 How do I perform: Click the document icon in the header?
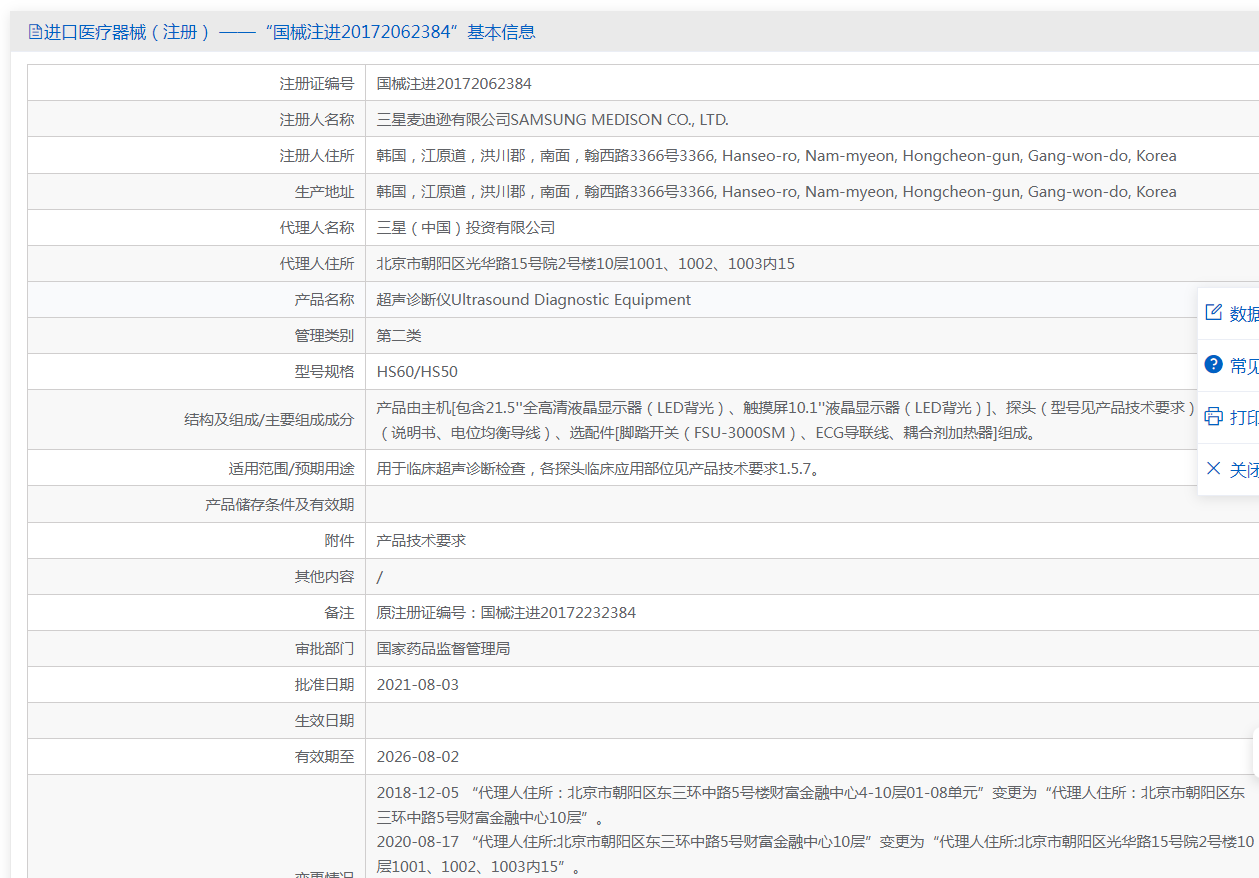click(35, 32)
